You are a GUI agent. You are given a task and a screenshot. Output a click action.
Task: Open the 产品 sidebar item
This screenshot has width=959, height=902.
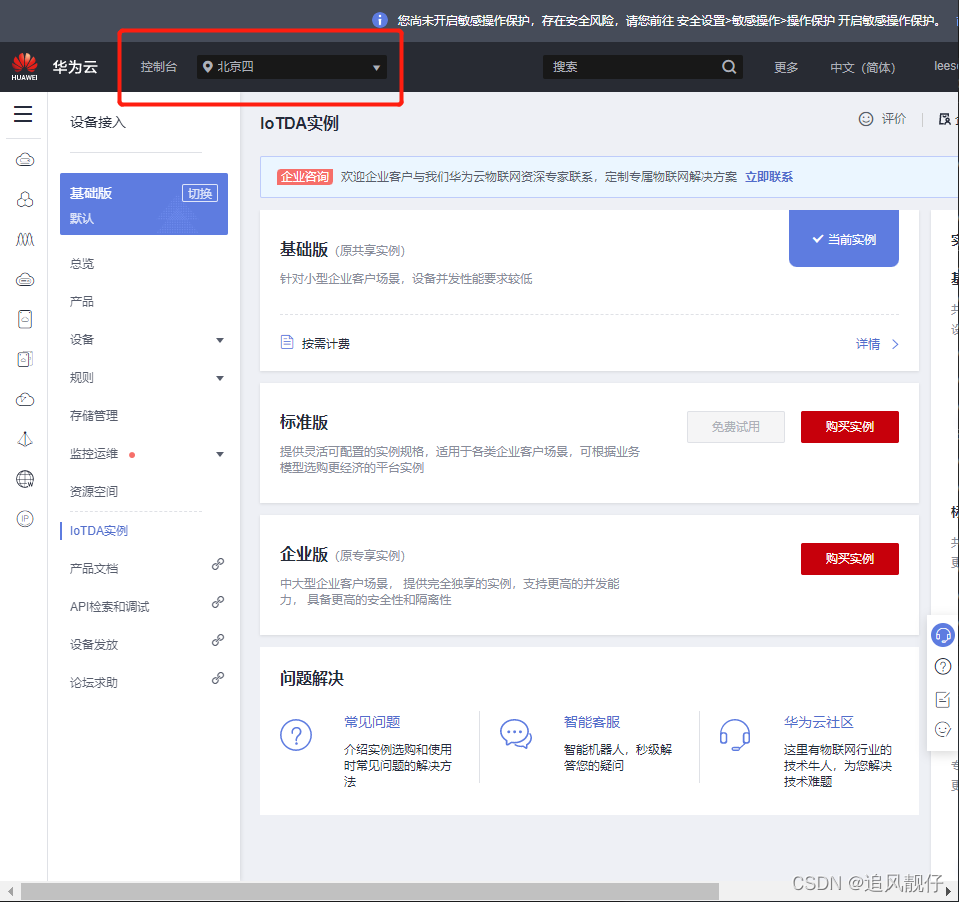(82, 301)
